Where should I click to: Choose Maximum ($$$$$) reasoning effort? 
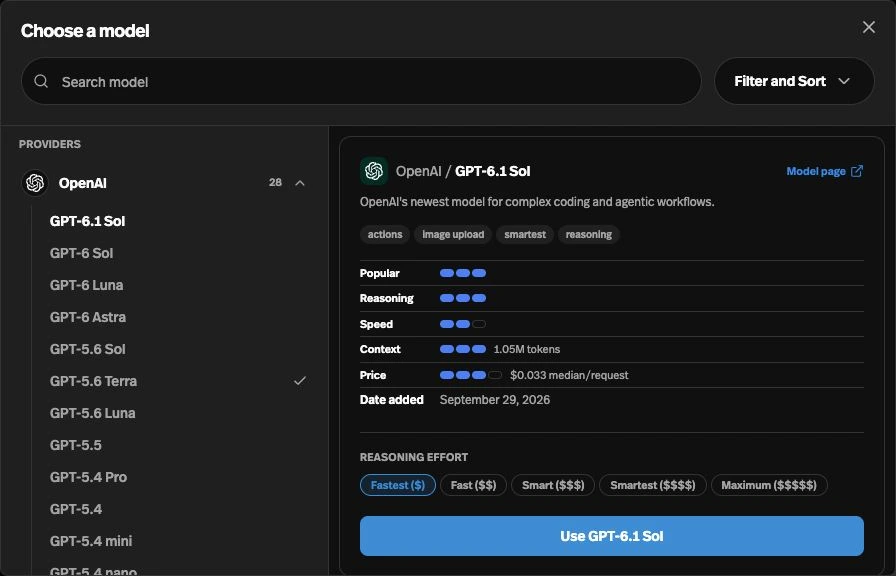click(769, 485)
